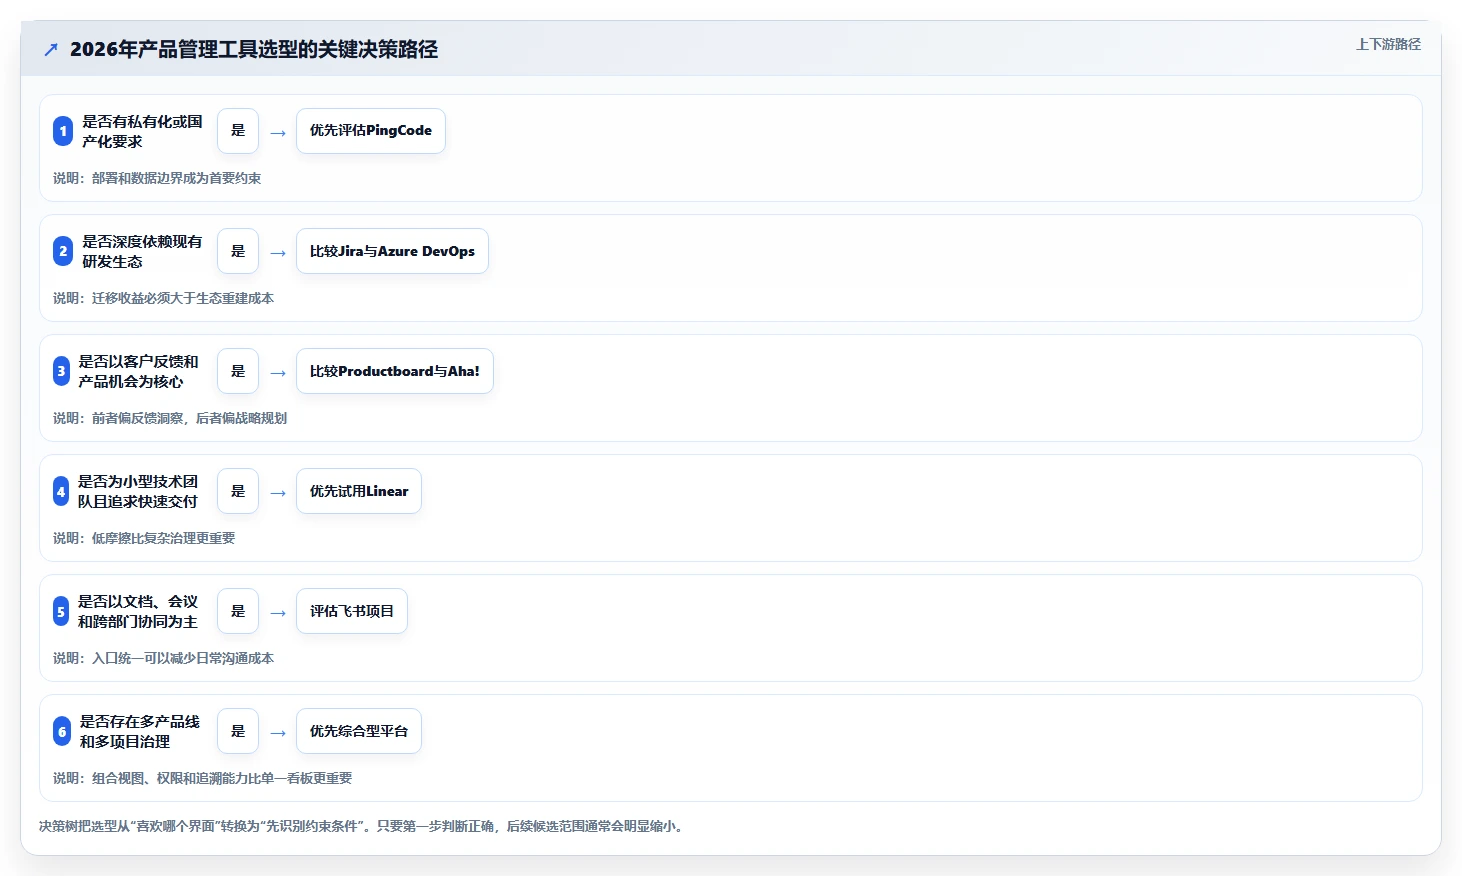Viewport: 1462px width, 876px height.
Task: Click the step 2 number badge
Action: 63,251
